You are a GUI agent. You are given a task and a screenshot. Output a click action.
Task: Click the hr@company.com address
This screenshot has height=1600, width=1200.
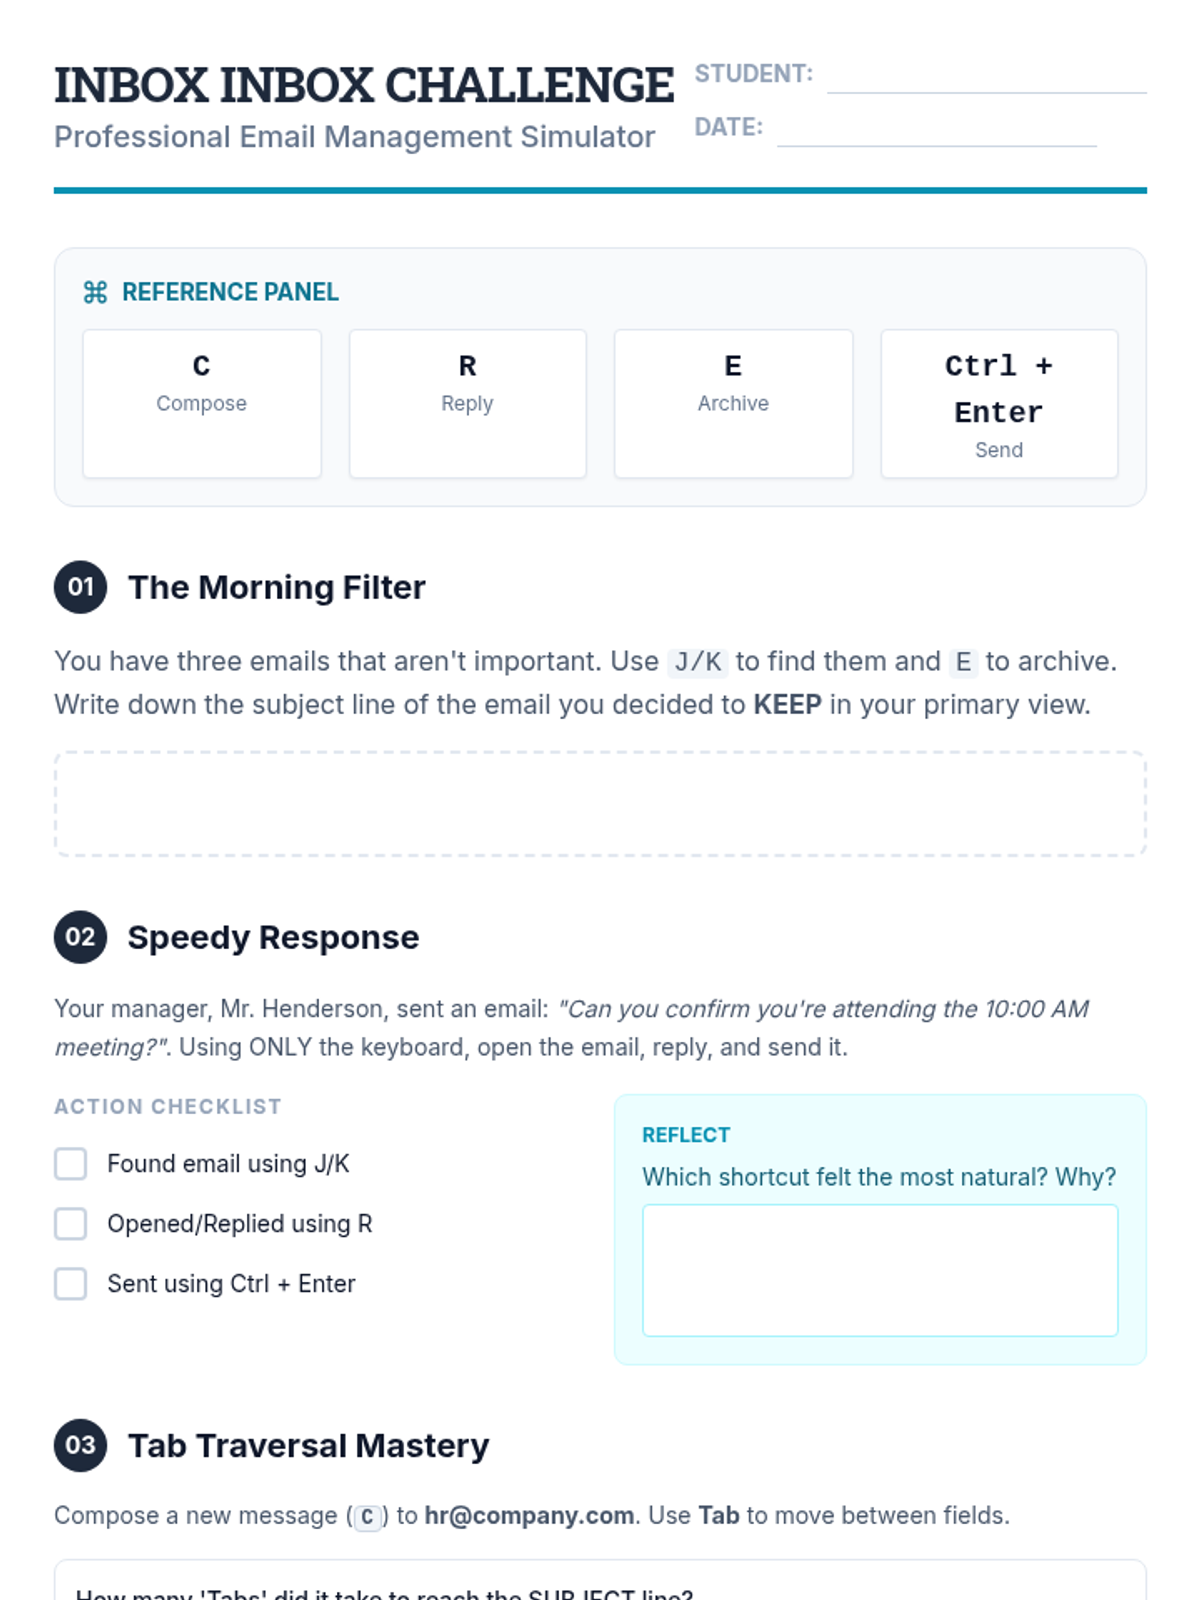[529, 1516]
